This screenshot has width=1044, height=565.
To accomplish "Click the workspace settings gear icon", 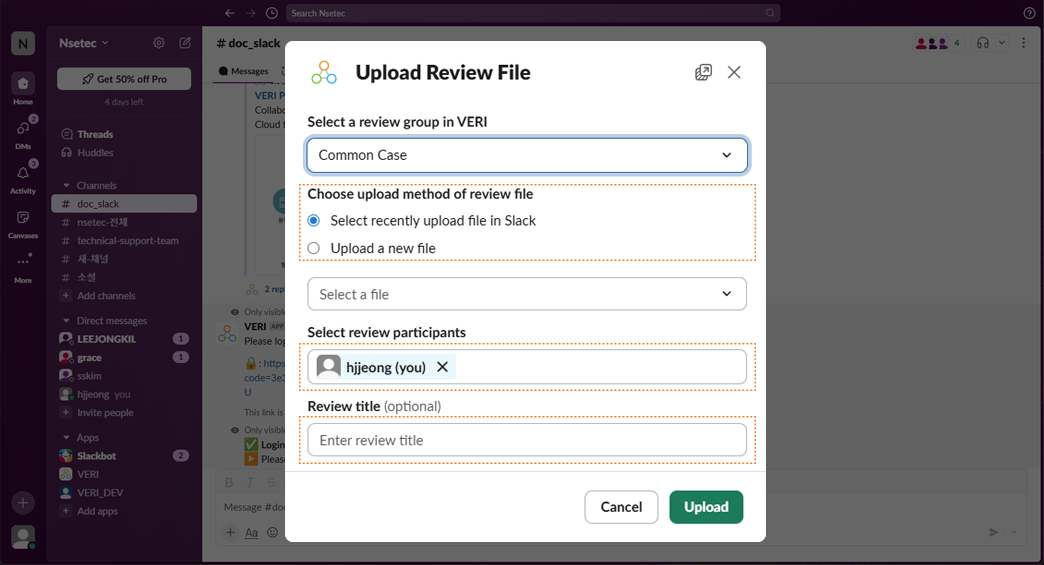I will coord(159,43).
